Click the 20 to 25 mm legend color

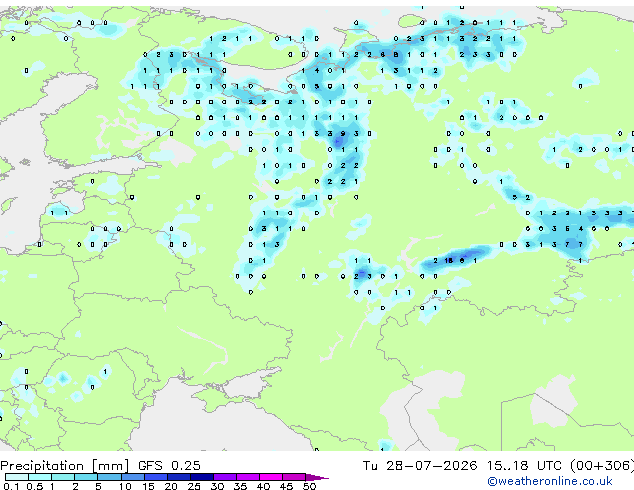[178, 477]
